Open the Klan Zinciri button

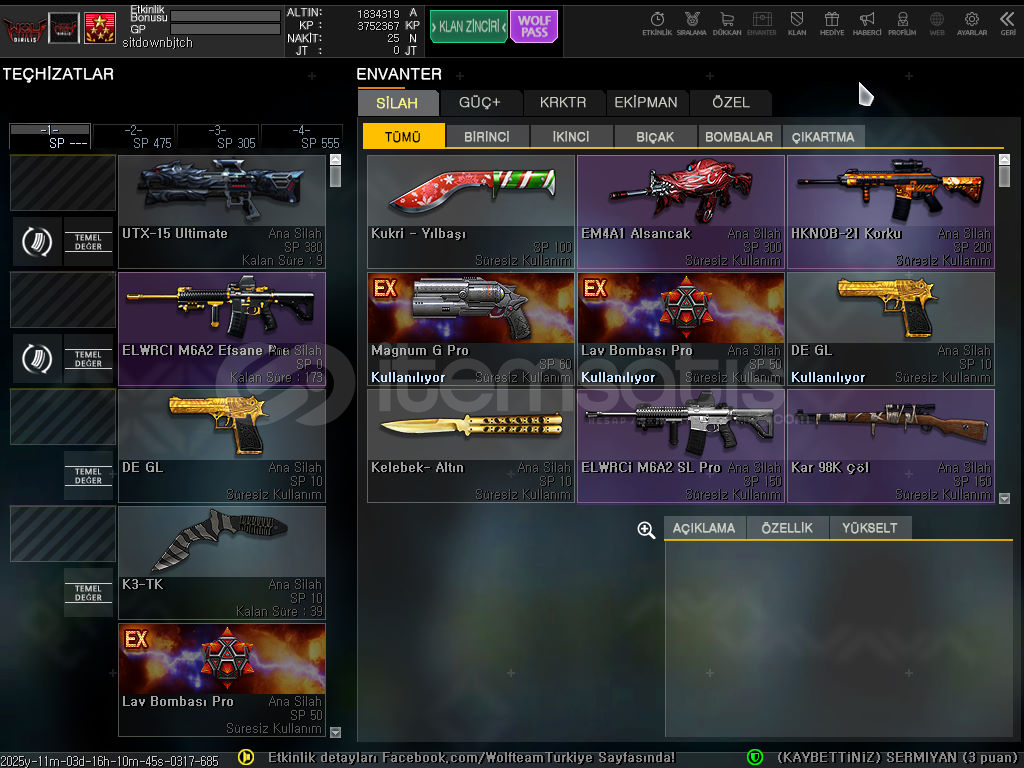(x=469, y=27)
